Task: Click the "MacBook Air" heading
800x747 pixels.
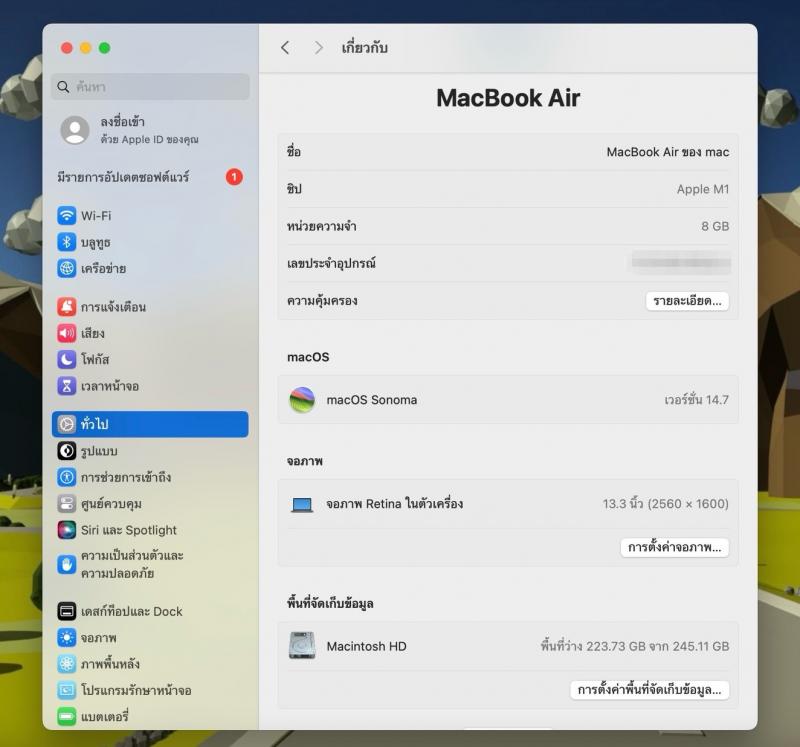Action: pos(508,98)
